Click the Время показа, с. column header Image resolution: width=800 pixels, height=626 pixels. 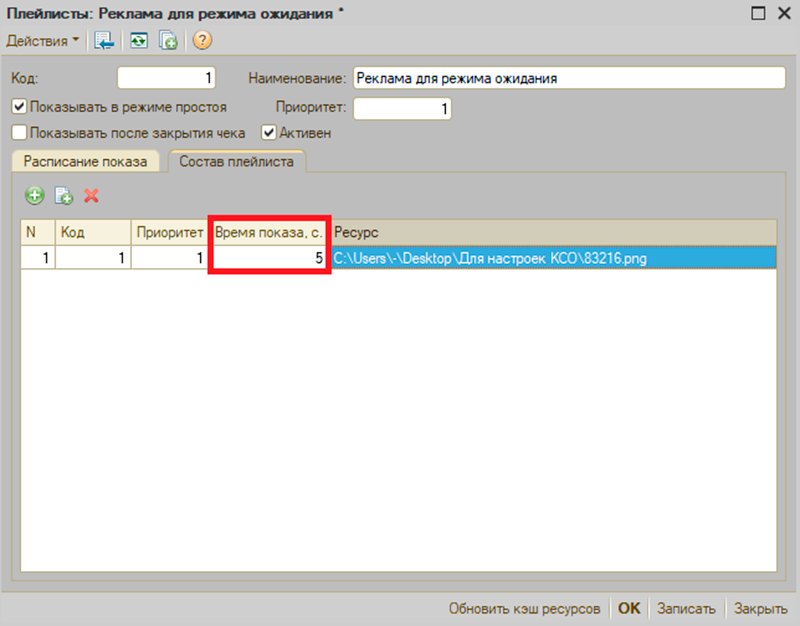click(x=269, y=233)
